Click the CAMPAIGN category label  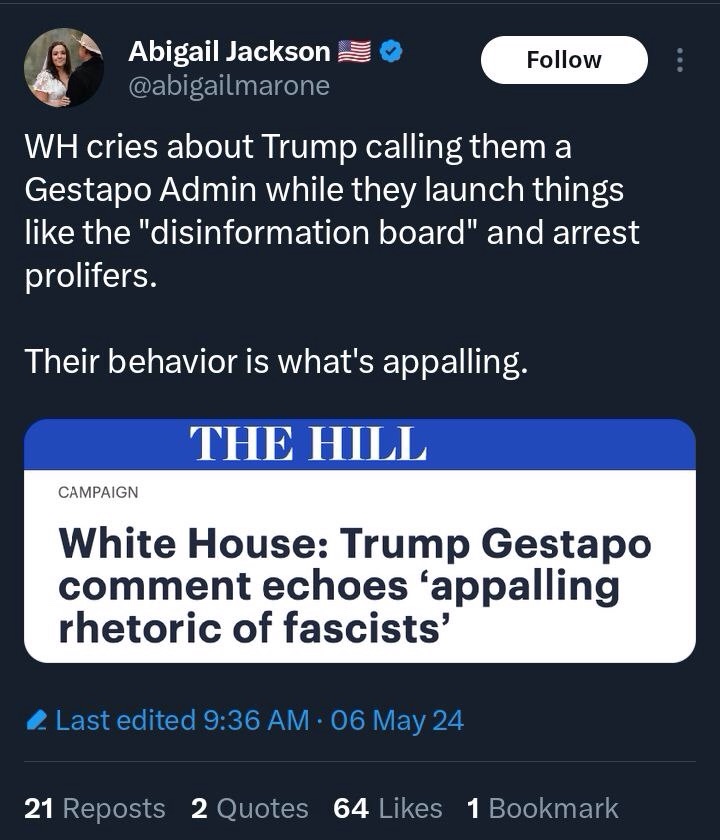(x=98, y=492)
